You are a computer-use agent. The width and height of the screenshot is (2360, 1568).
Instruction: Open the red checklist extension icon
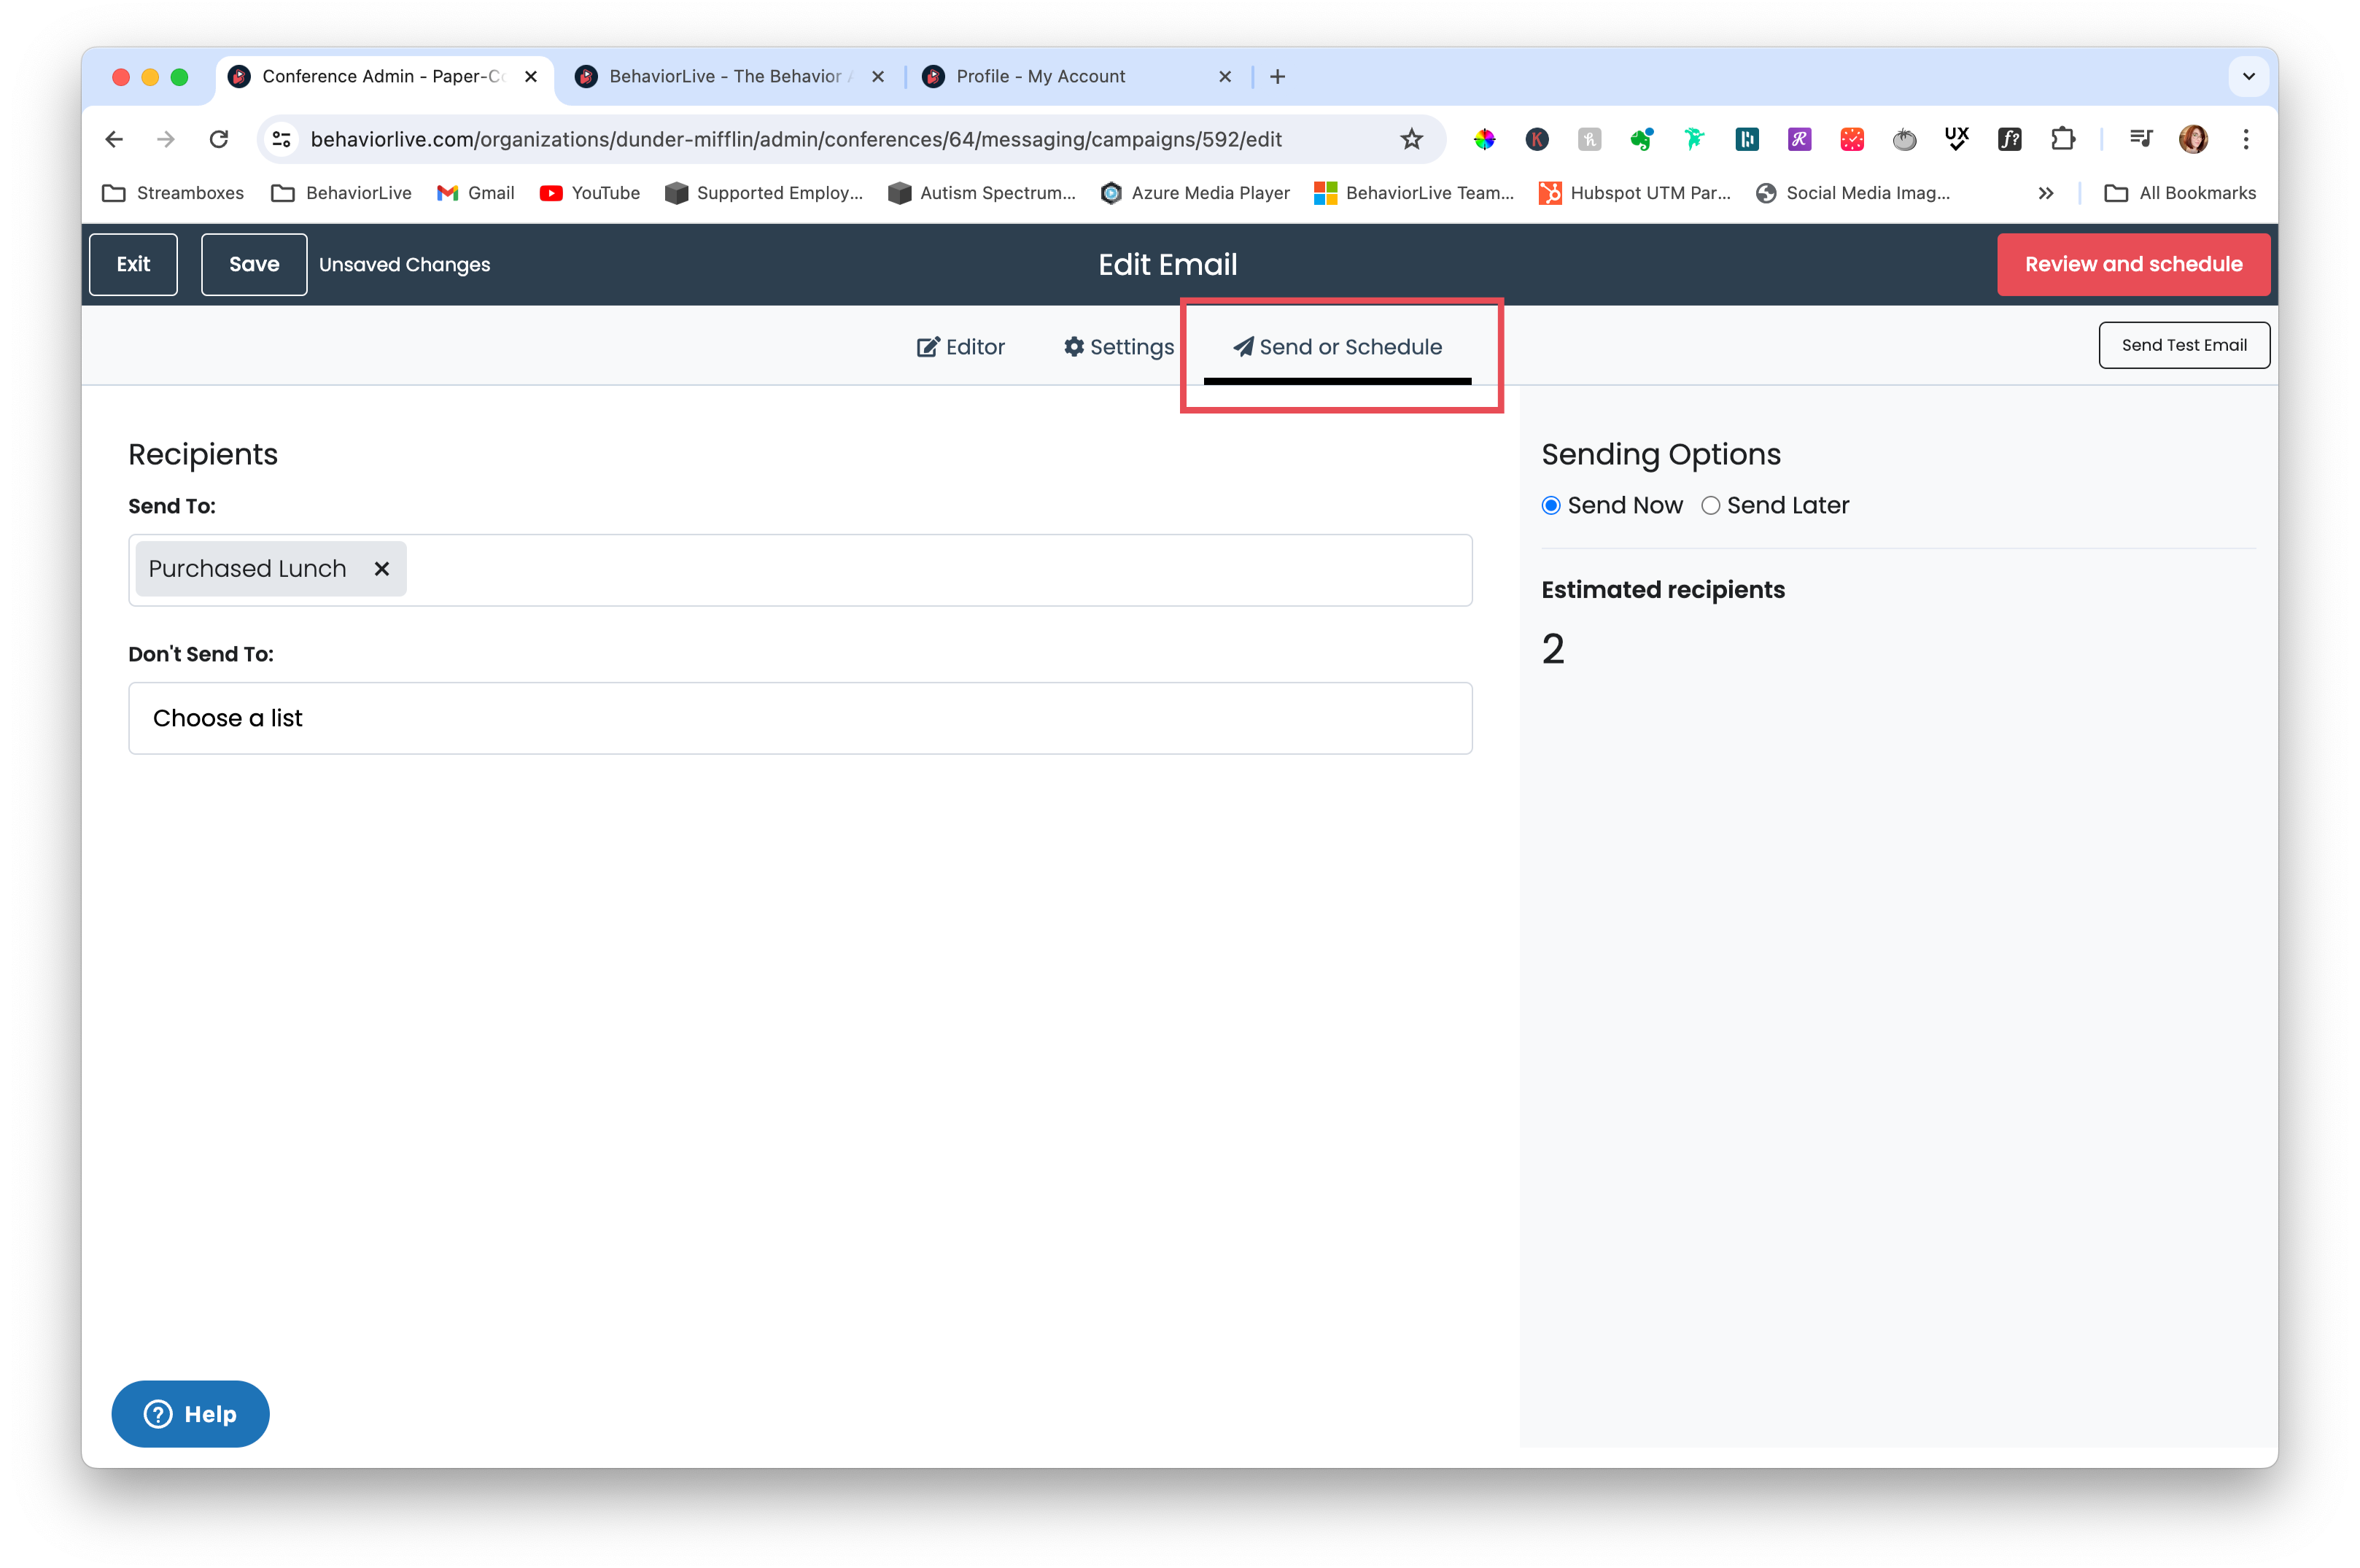pyautogui.click(x=1852, y=139)
